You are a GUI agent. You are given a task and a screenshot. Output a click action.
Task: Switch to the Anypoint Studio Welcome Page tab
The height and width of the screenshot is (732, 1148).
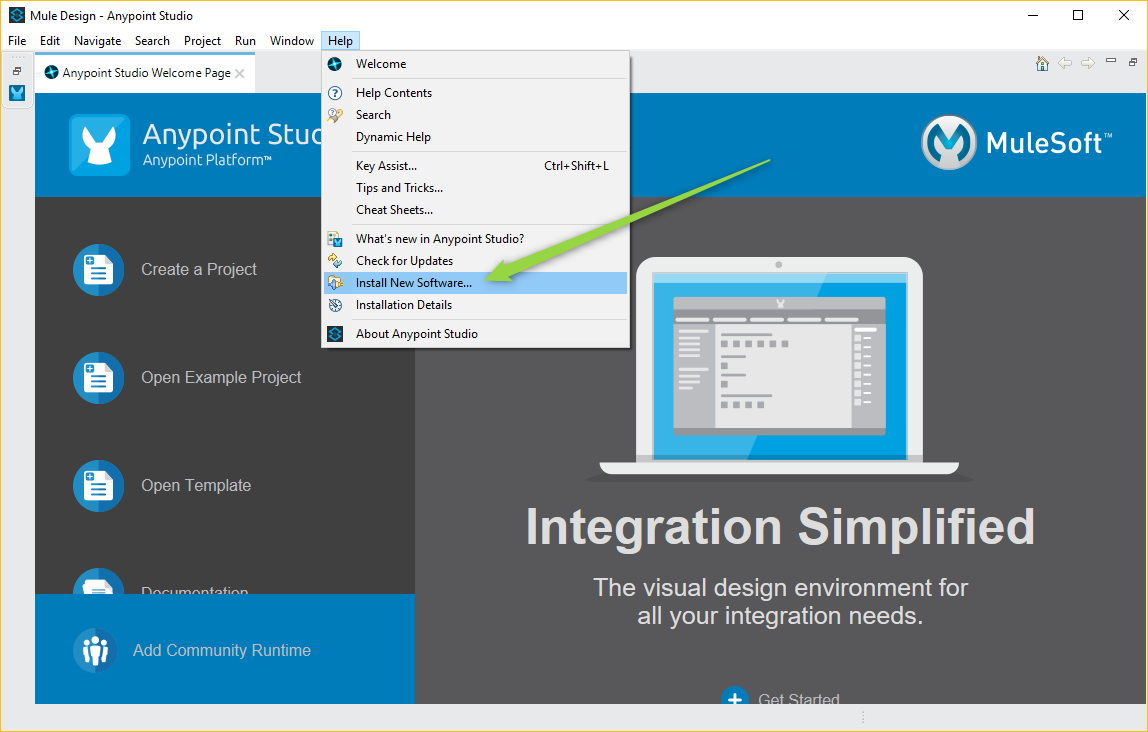pos(140,72)
